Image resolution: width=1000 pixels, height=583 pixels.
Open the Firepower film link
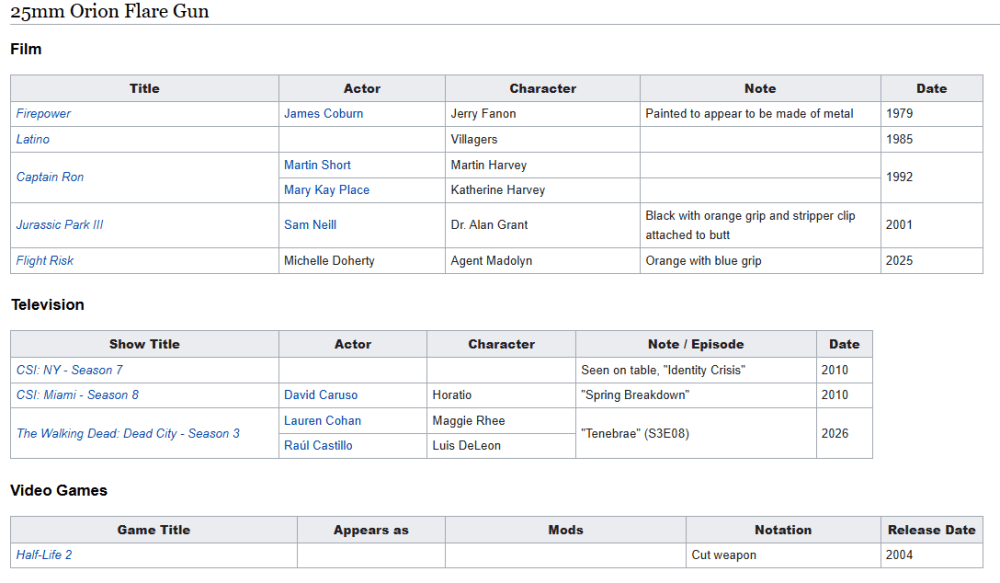tap(43, 114)
